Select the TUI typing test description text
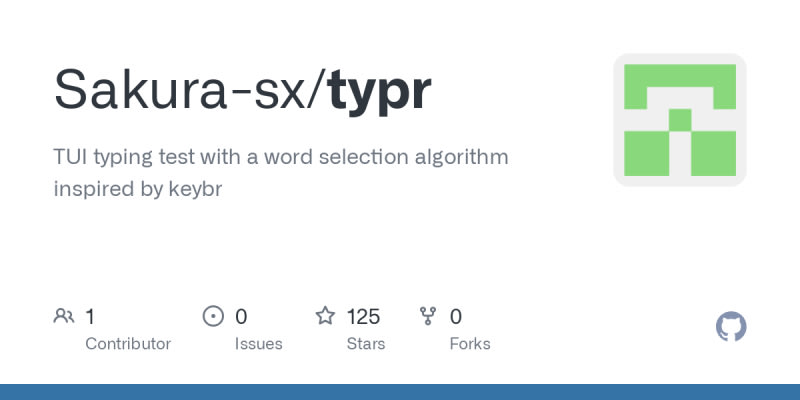This screenshot has width=800, height=400. click(x=281, y=173)
